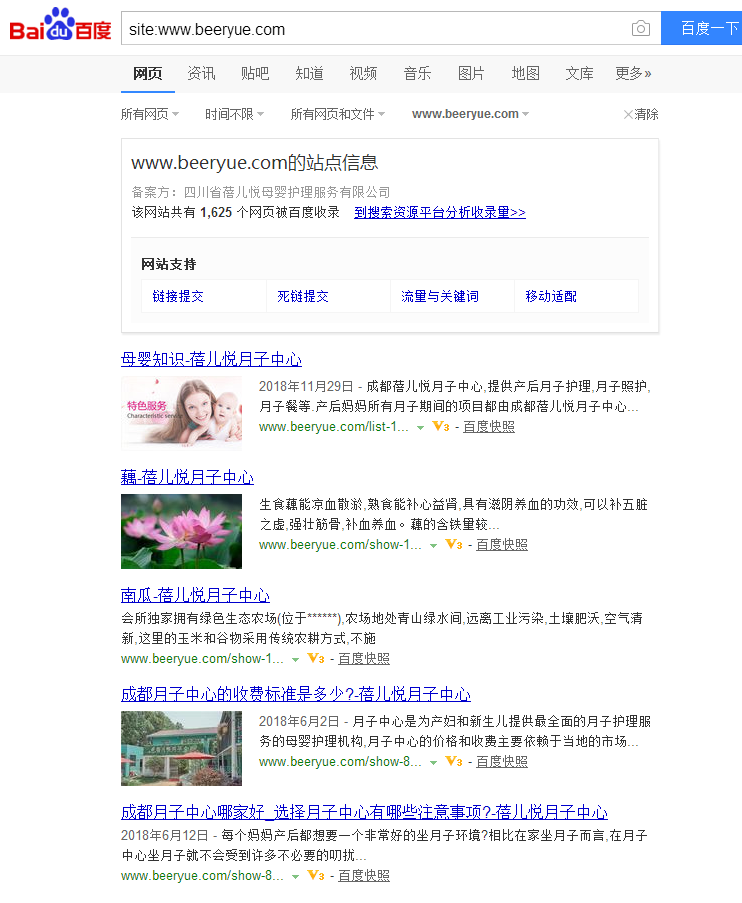Select the 网页 tab
The height and width of the screenshot is (903, 742).
(x=147, y=74)
